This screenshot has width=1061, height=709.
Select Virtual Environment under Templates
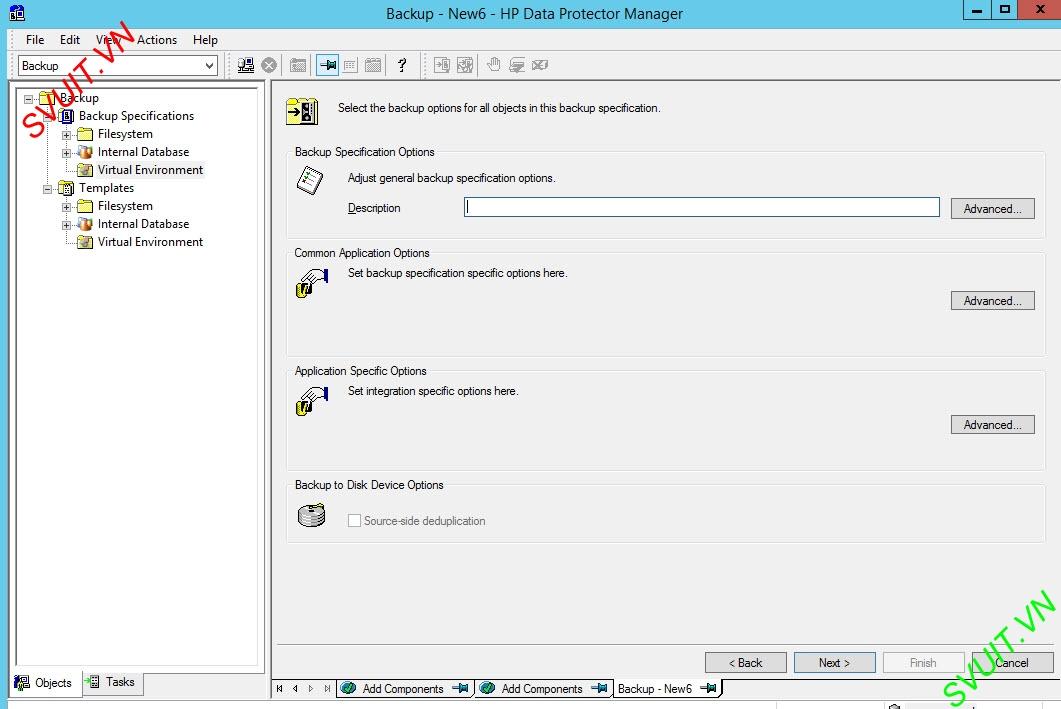150,242
